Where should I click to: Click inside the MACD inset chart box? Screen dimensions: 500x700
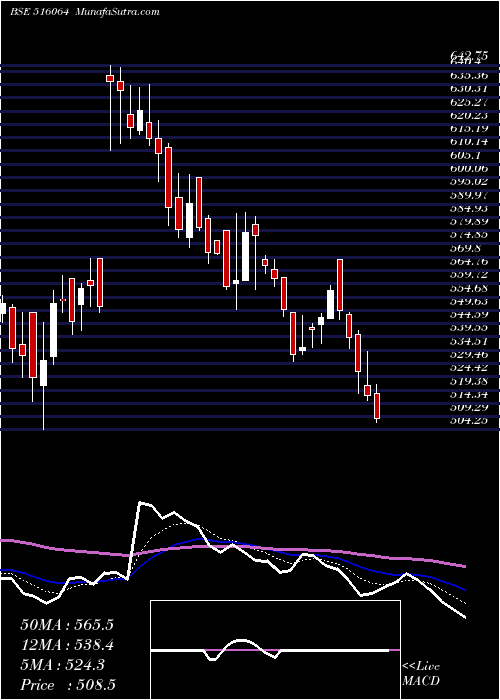click(275, 650)
